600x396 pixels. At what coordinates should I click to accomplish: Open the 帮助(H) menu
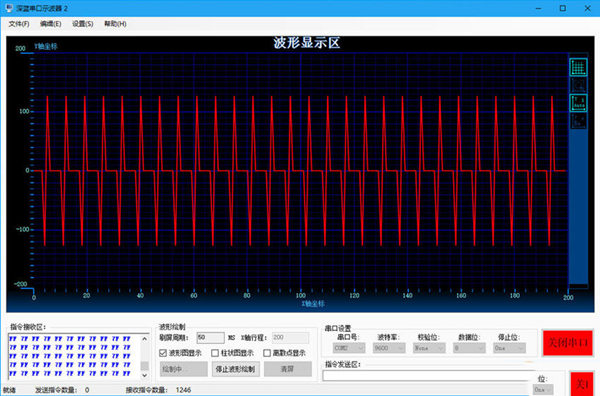(x=115, y=24)
